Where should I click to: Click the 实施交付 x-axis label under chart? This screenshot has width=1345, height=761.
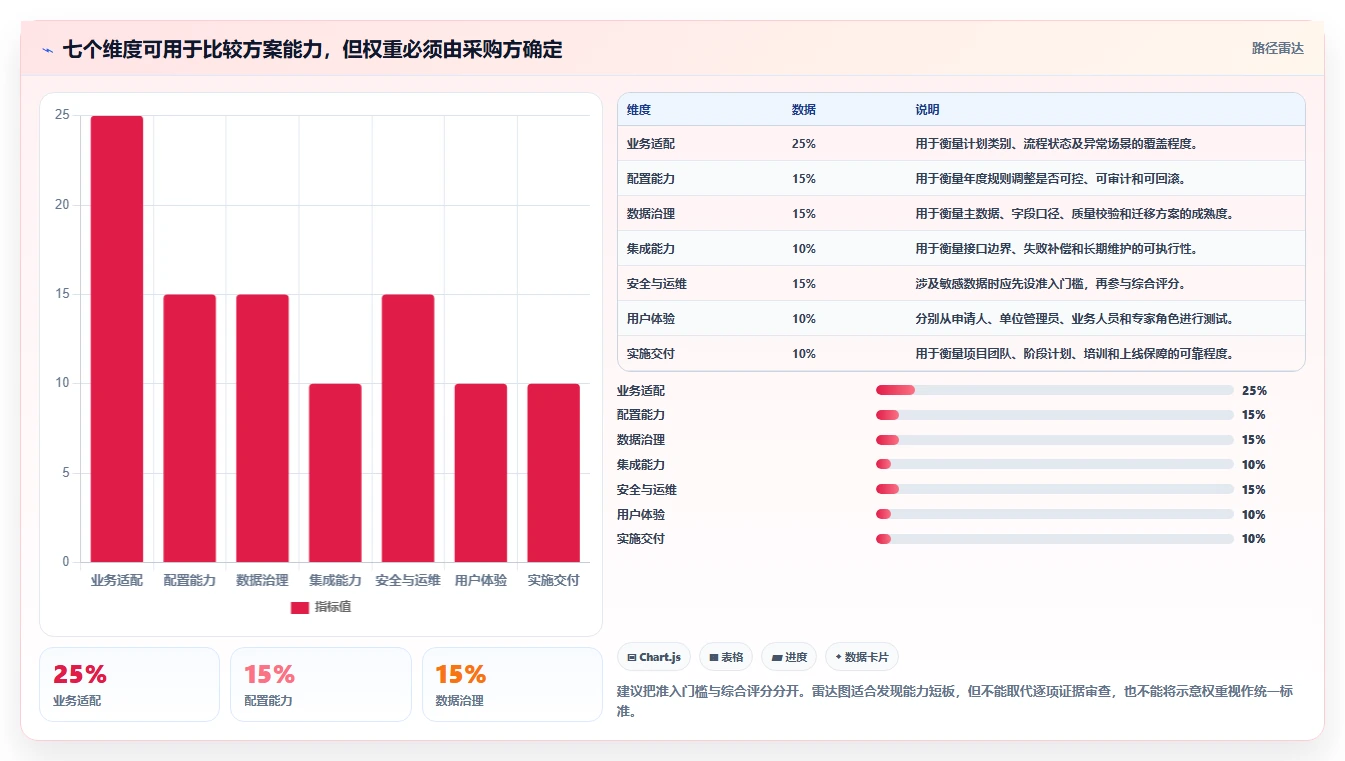tap(554, 580)
